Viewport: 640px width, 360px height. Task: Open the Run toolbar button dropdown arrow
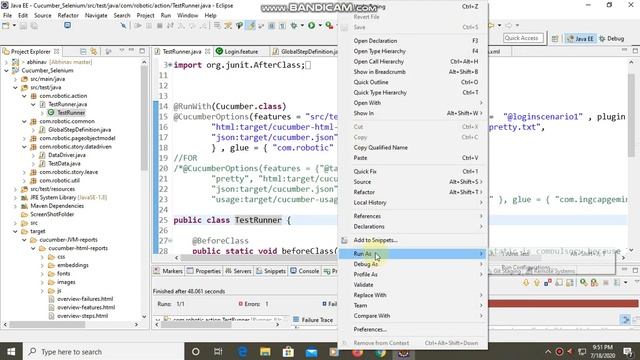click(x=320, y=25)
